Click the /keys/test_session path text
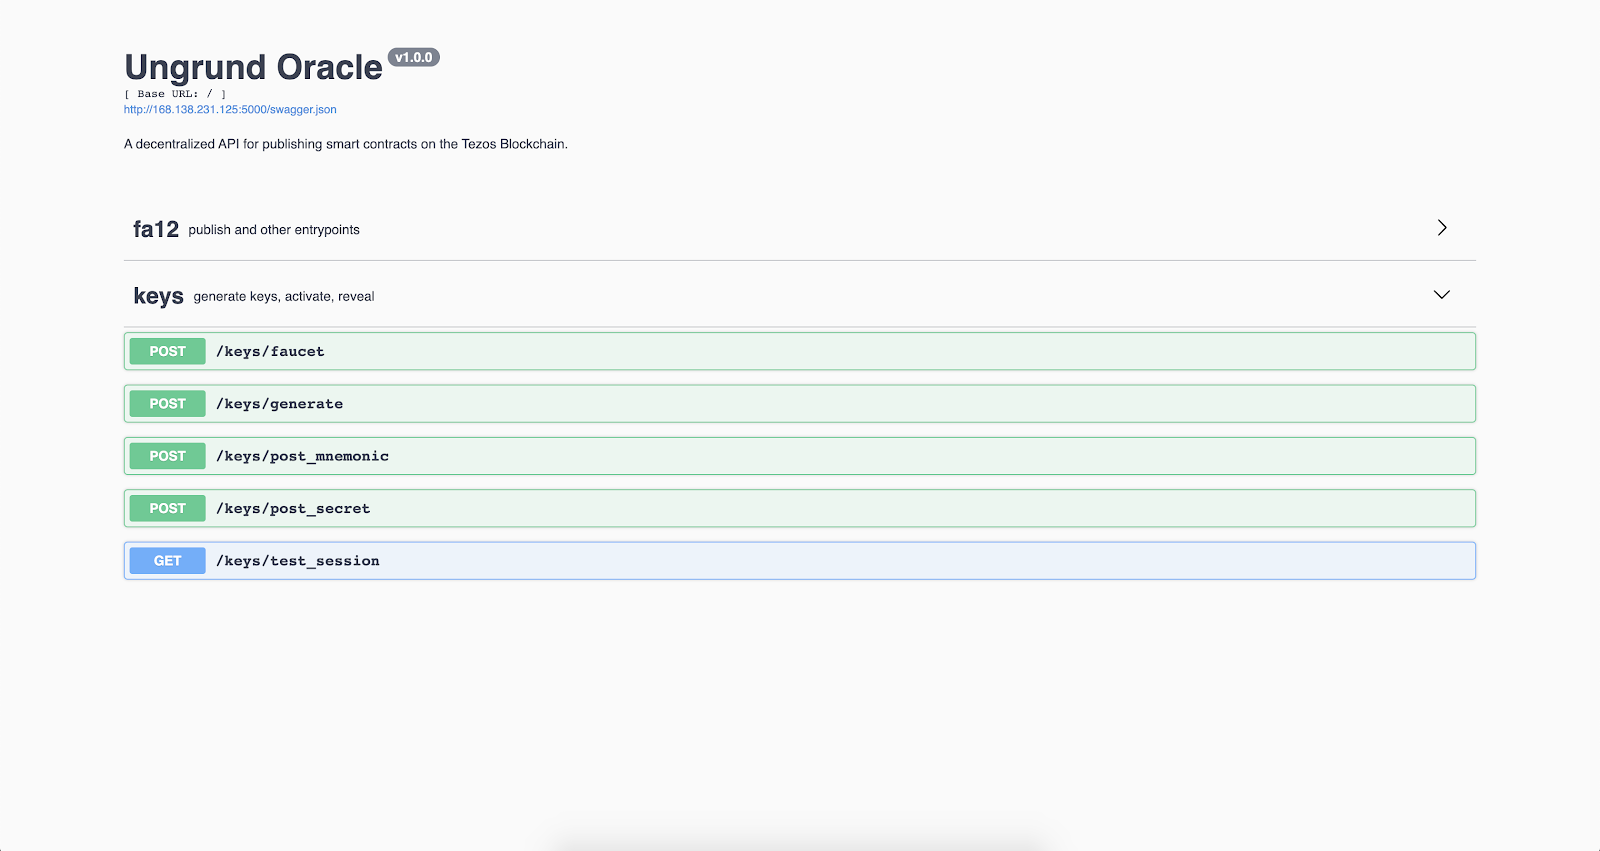This screenshot has height=851, width=1600. pos(298,561)
